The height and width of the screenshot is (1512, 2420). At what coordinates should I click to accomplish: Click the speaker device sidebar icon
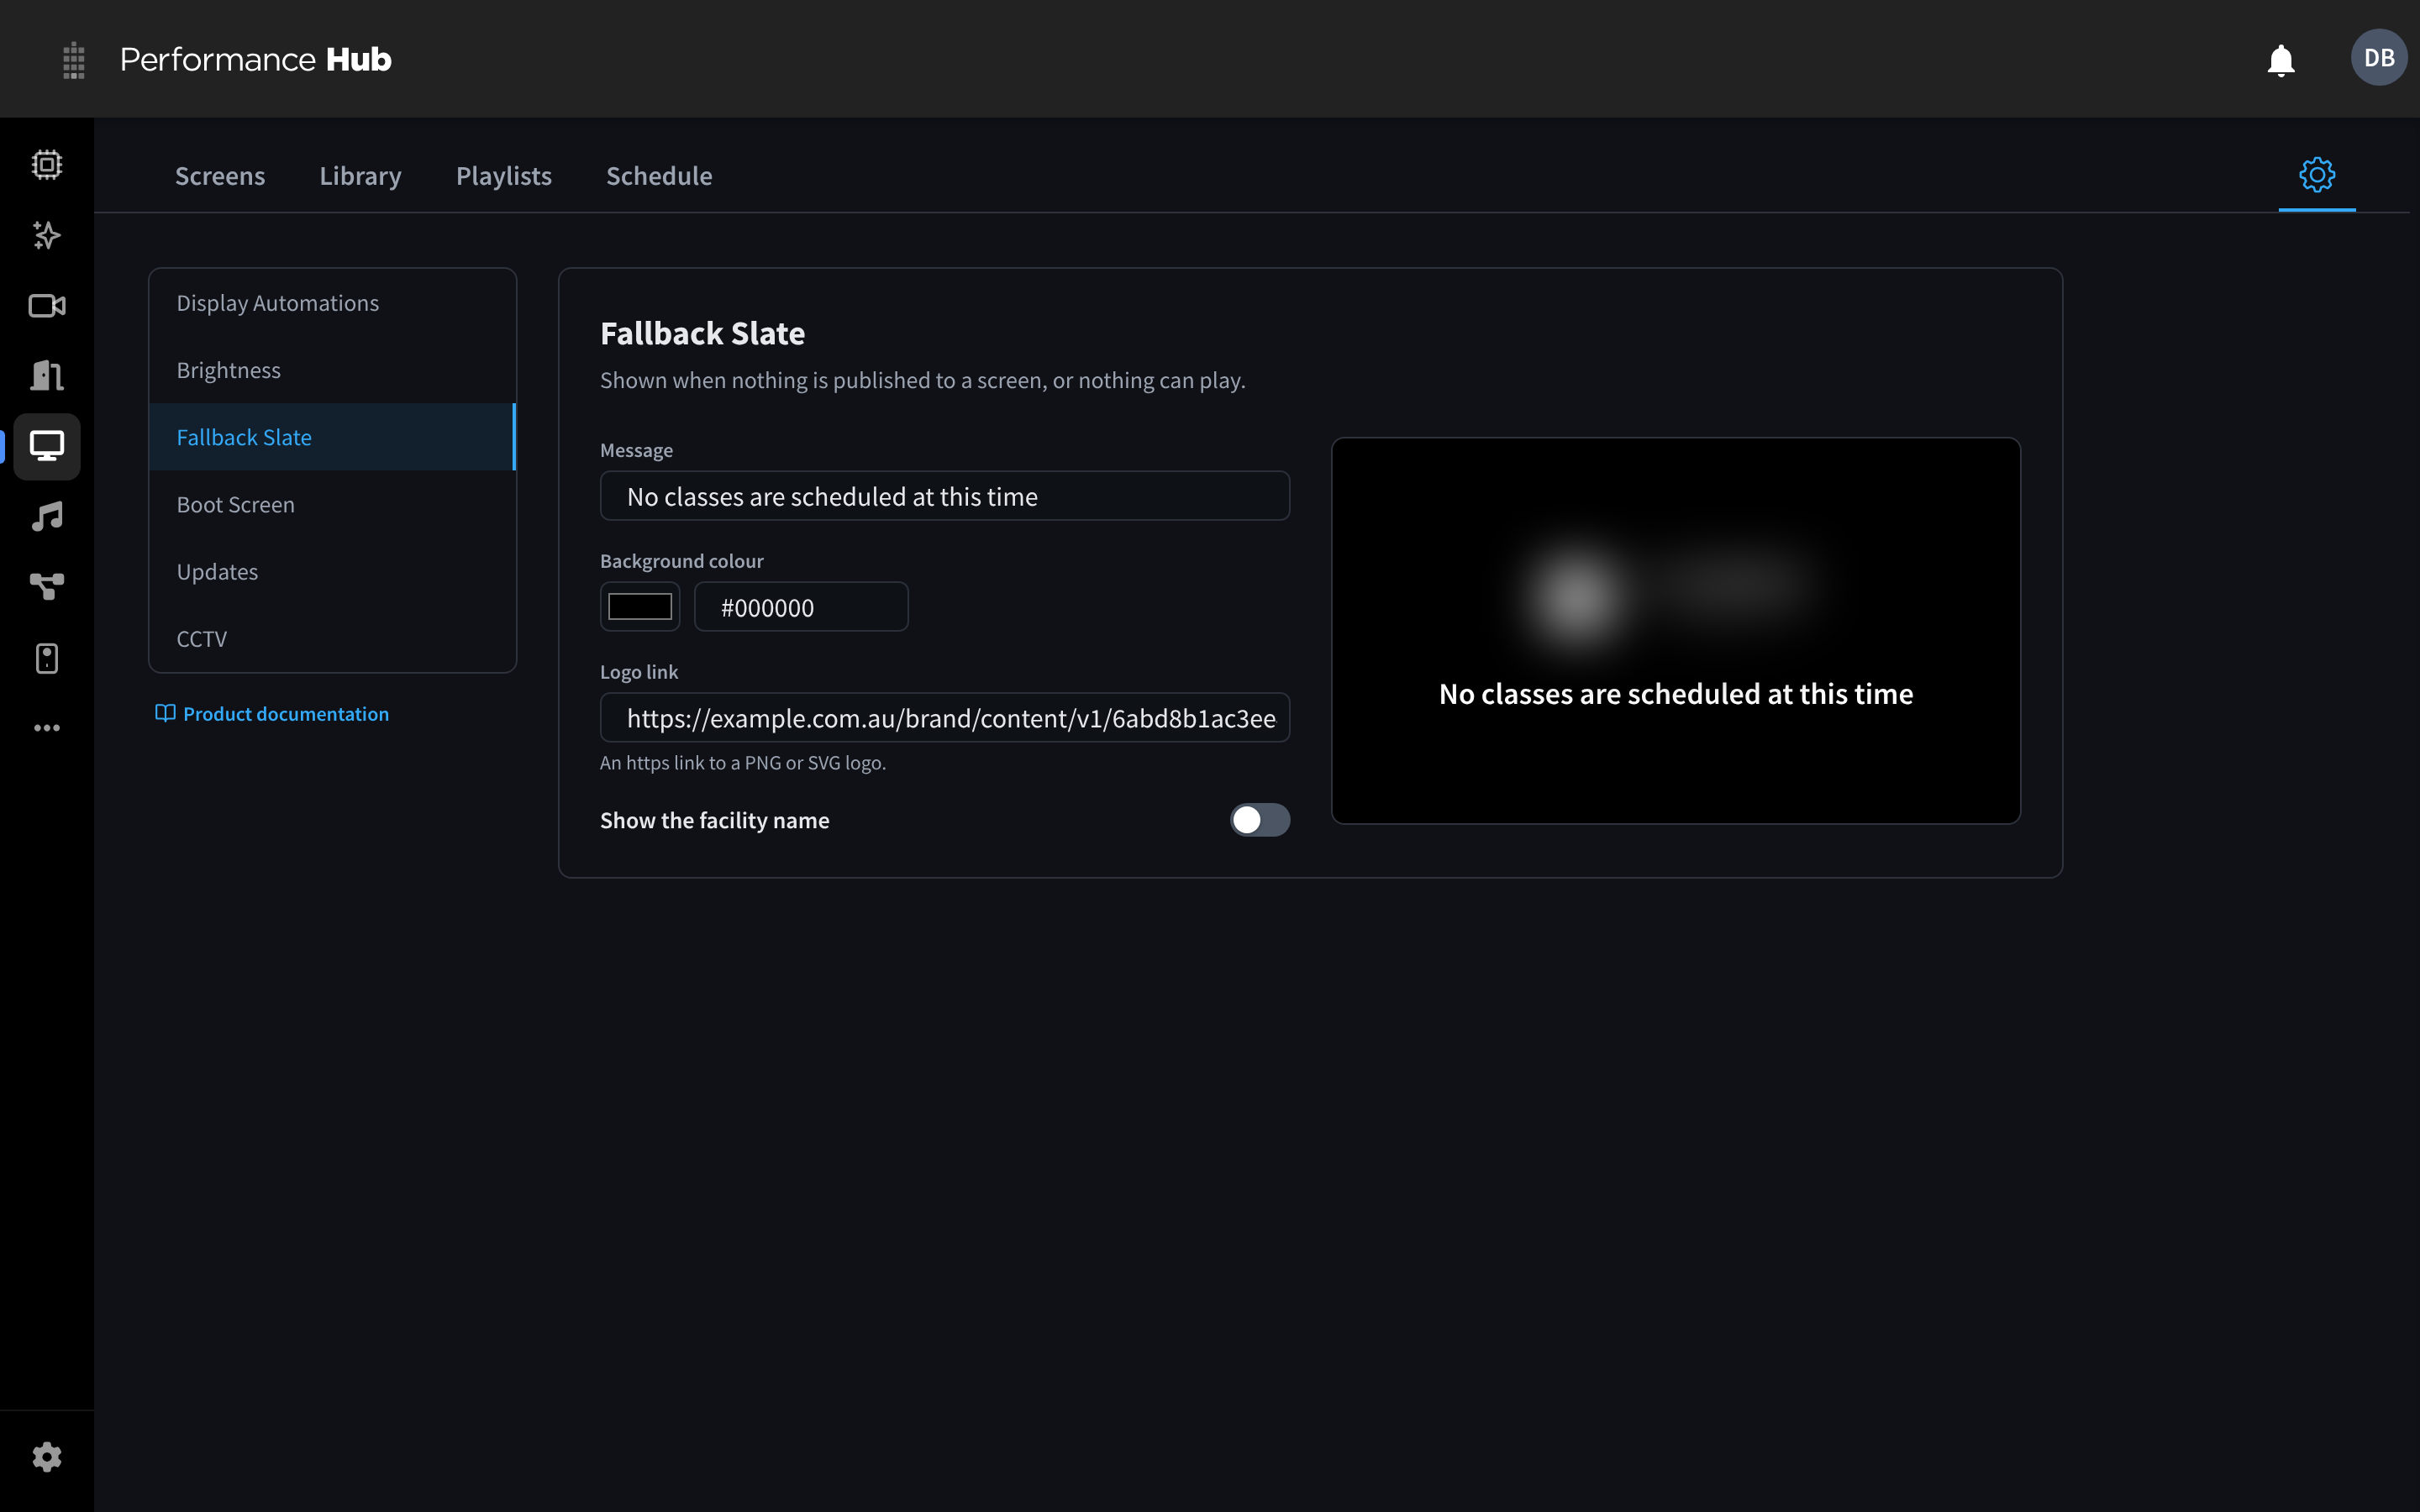tap(47, 658)
